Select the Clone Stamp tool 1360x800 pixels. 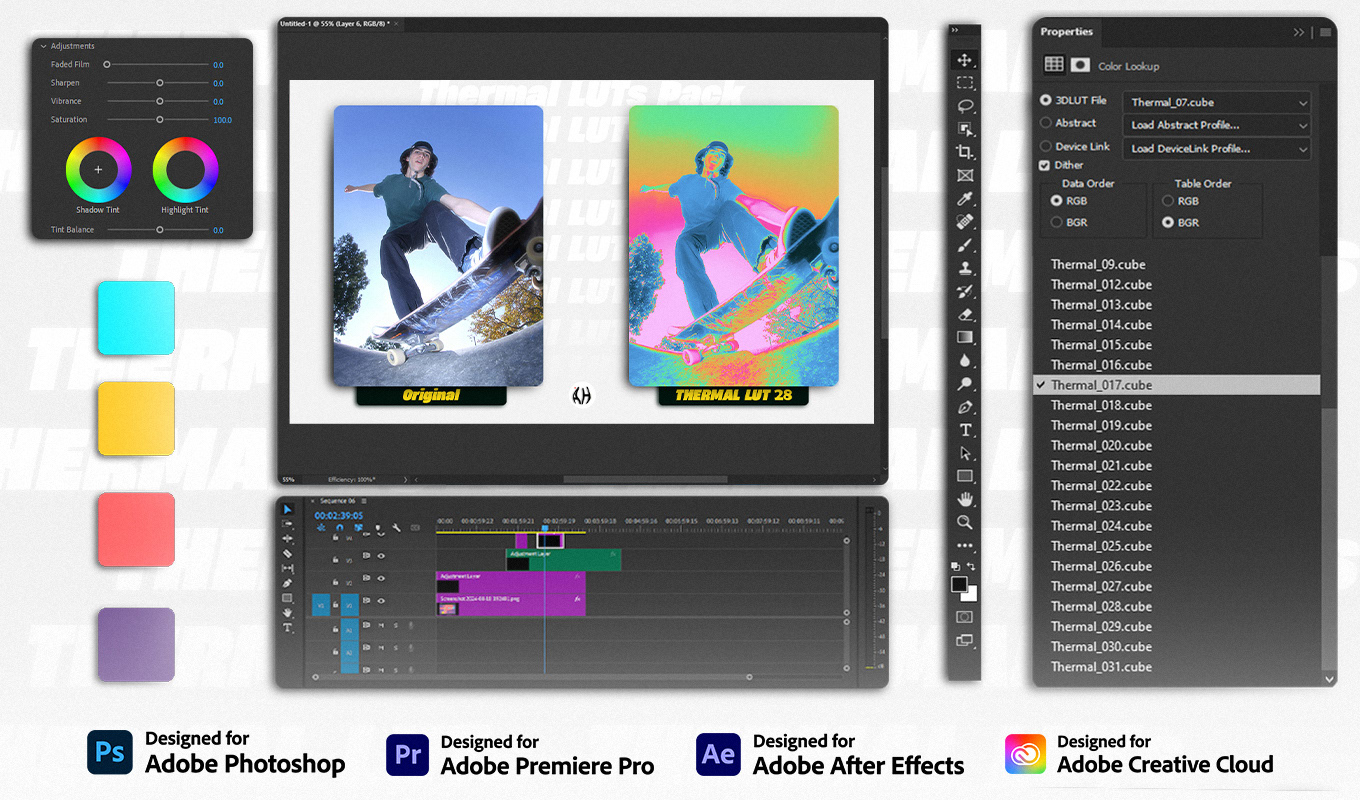(965, 268)
